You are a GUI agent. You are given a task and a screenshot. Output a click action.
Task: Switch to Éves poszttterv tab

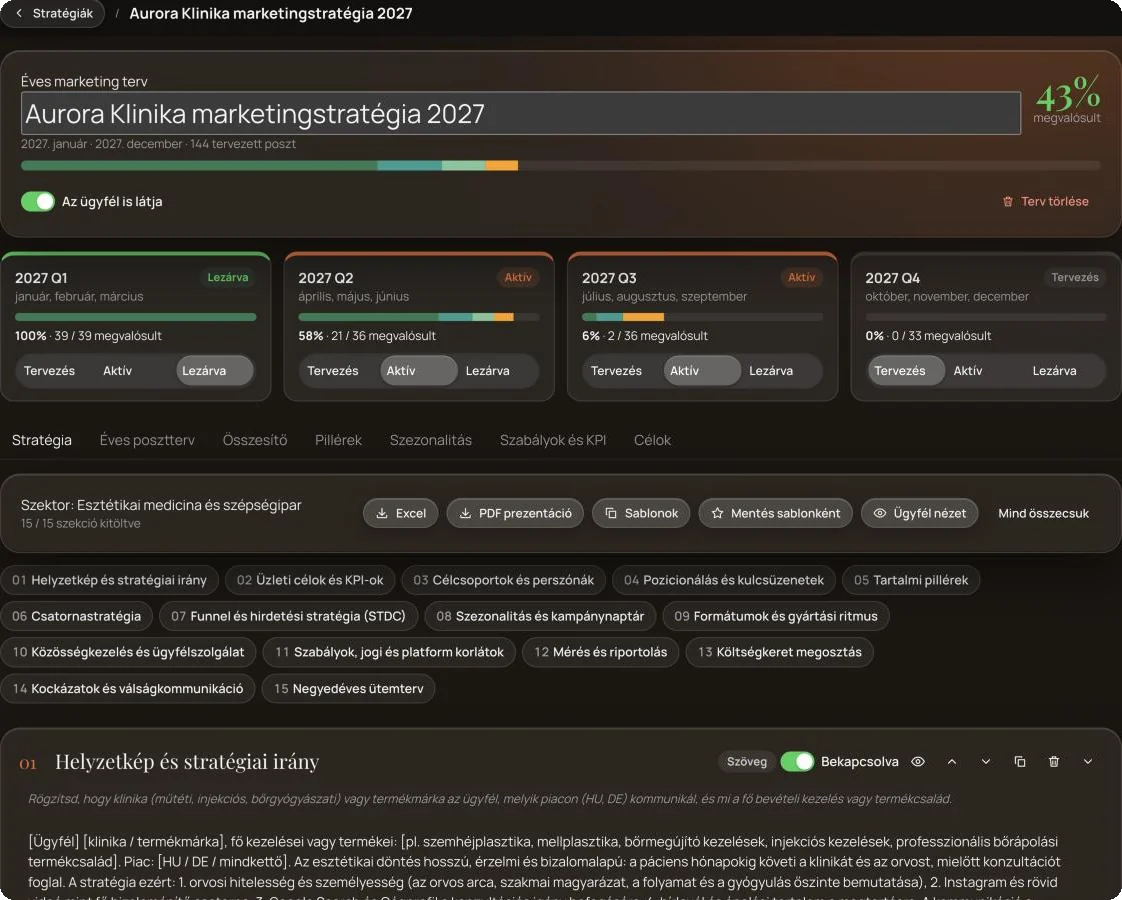(147, 440)
